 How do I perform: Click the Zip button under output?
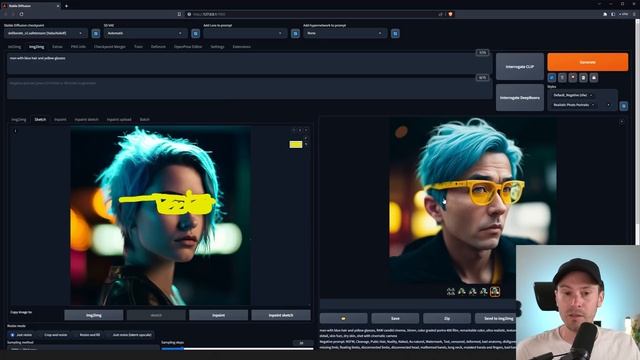[x=447, y=318]
